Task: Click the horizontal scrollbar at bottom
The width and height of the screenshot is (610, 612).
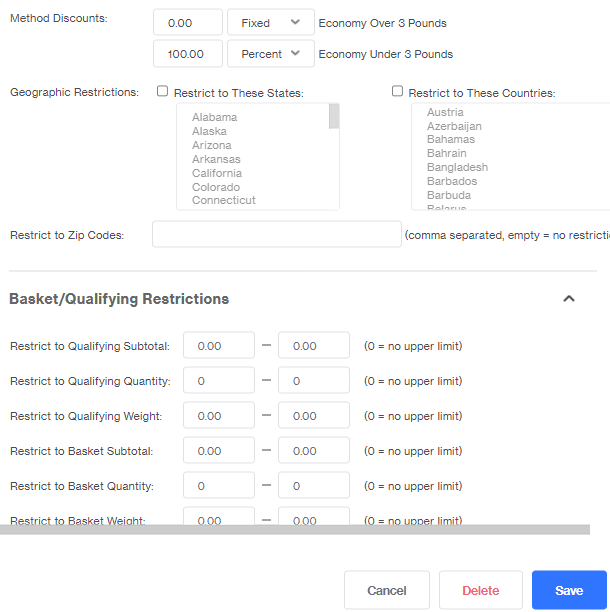Action: tap(295, 530)
